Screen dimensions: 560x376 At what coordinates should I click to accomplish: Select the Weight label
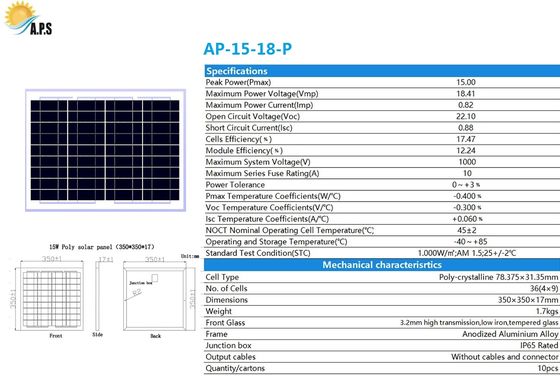coord(219,312)
